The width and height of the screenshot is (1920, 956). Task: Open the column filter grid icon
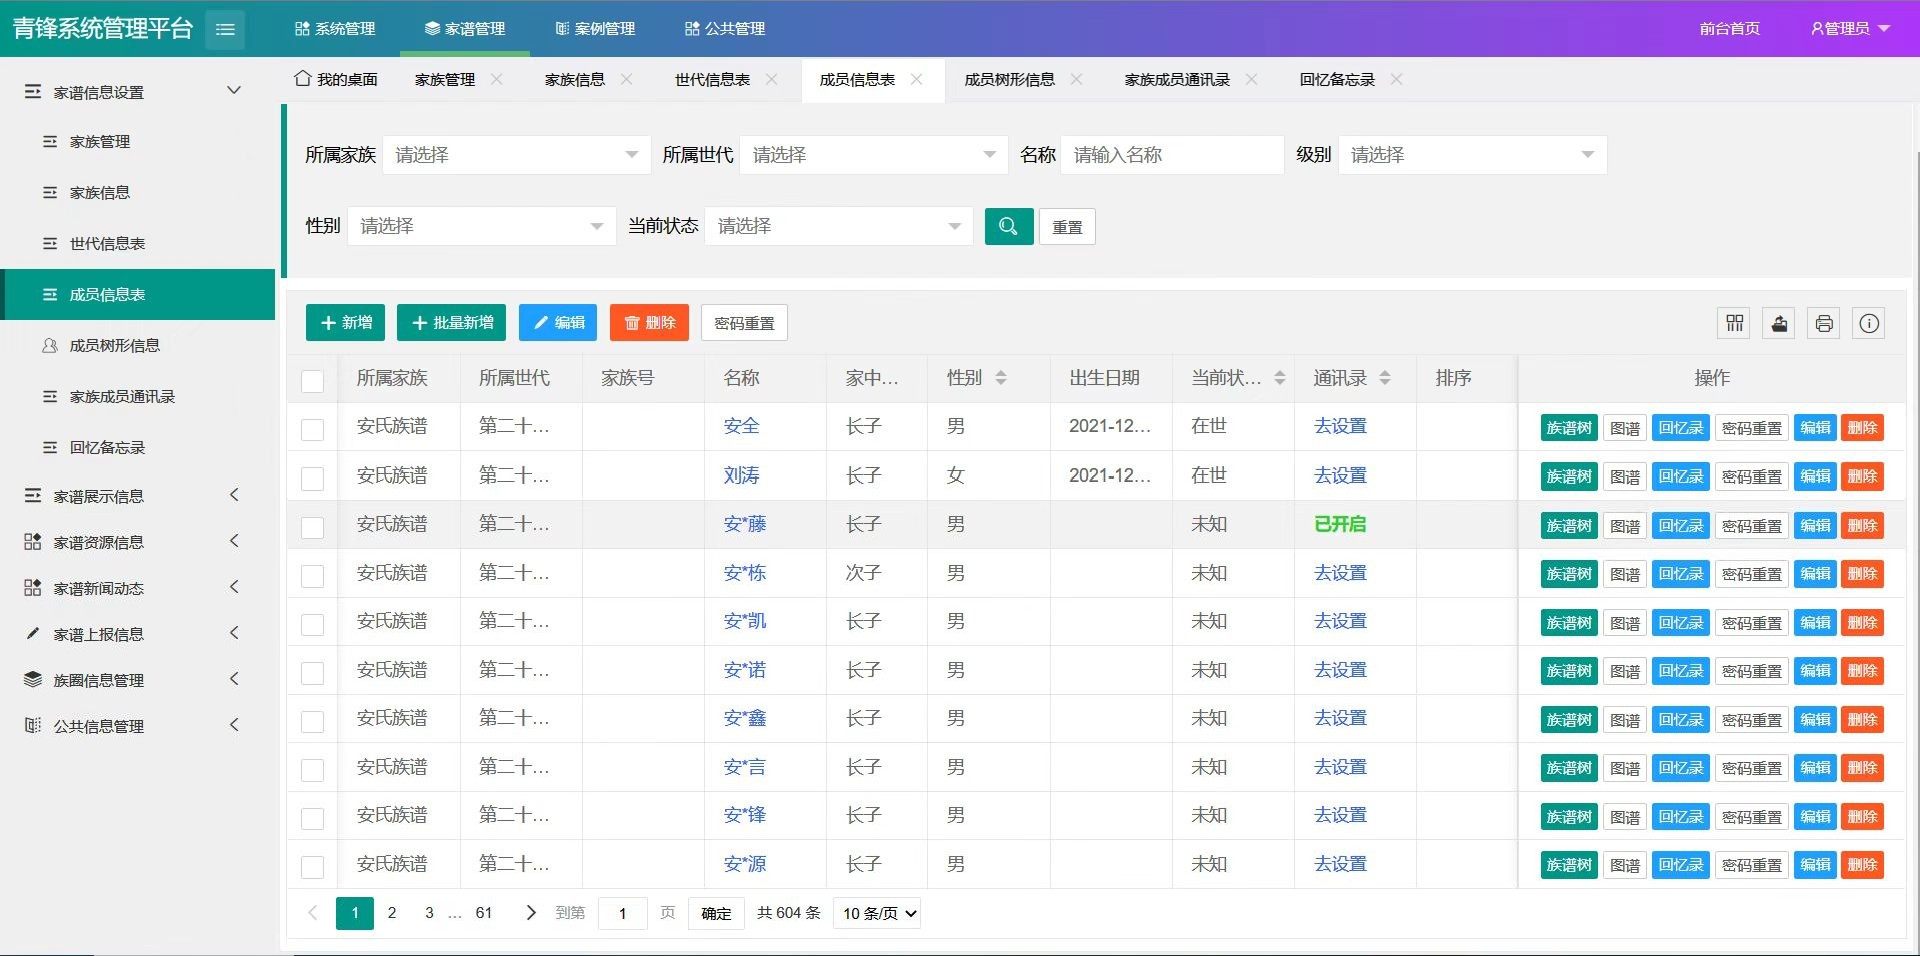click(1734, 323)
